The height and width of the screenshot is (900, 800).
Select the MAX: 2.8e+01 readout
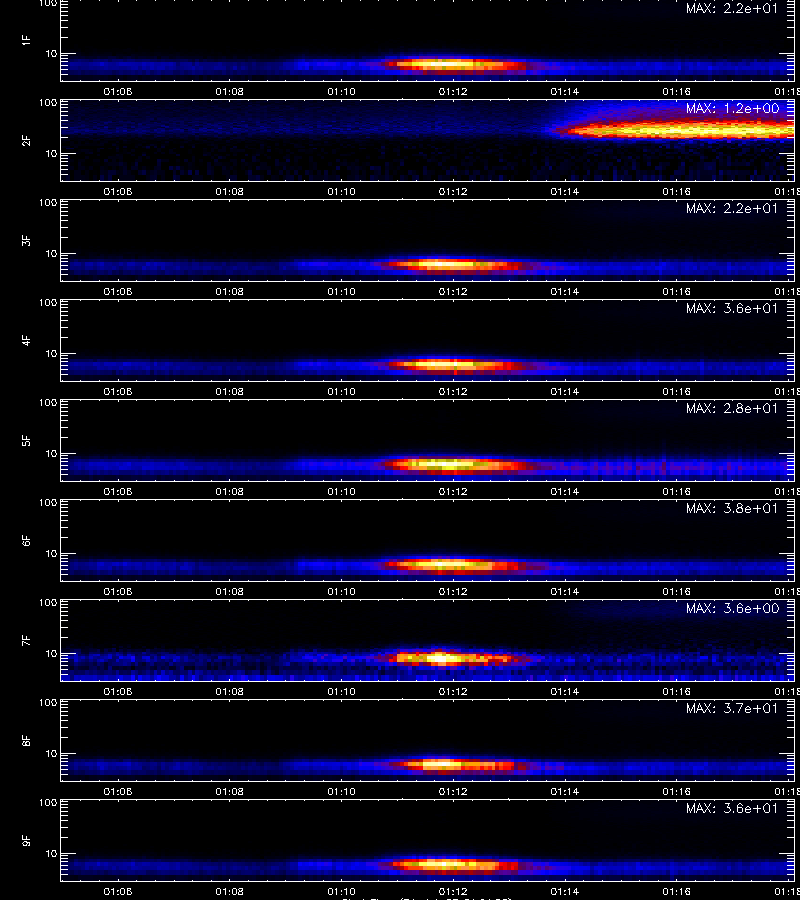732,408
